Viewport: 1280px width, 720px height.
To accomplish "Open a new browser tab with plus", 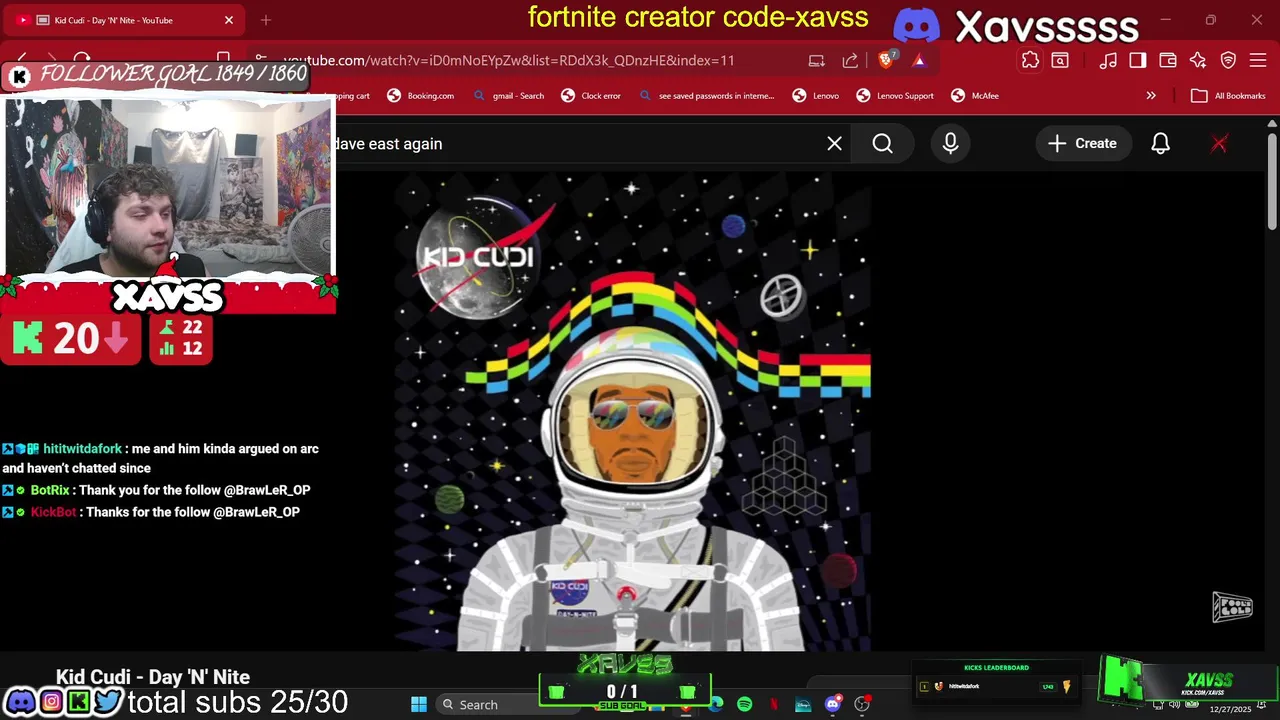I will pyautogui.click(x=266, y=20).
